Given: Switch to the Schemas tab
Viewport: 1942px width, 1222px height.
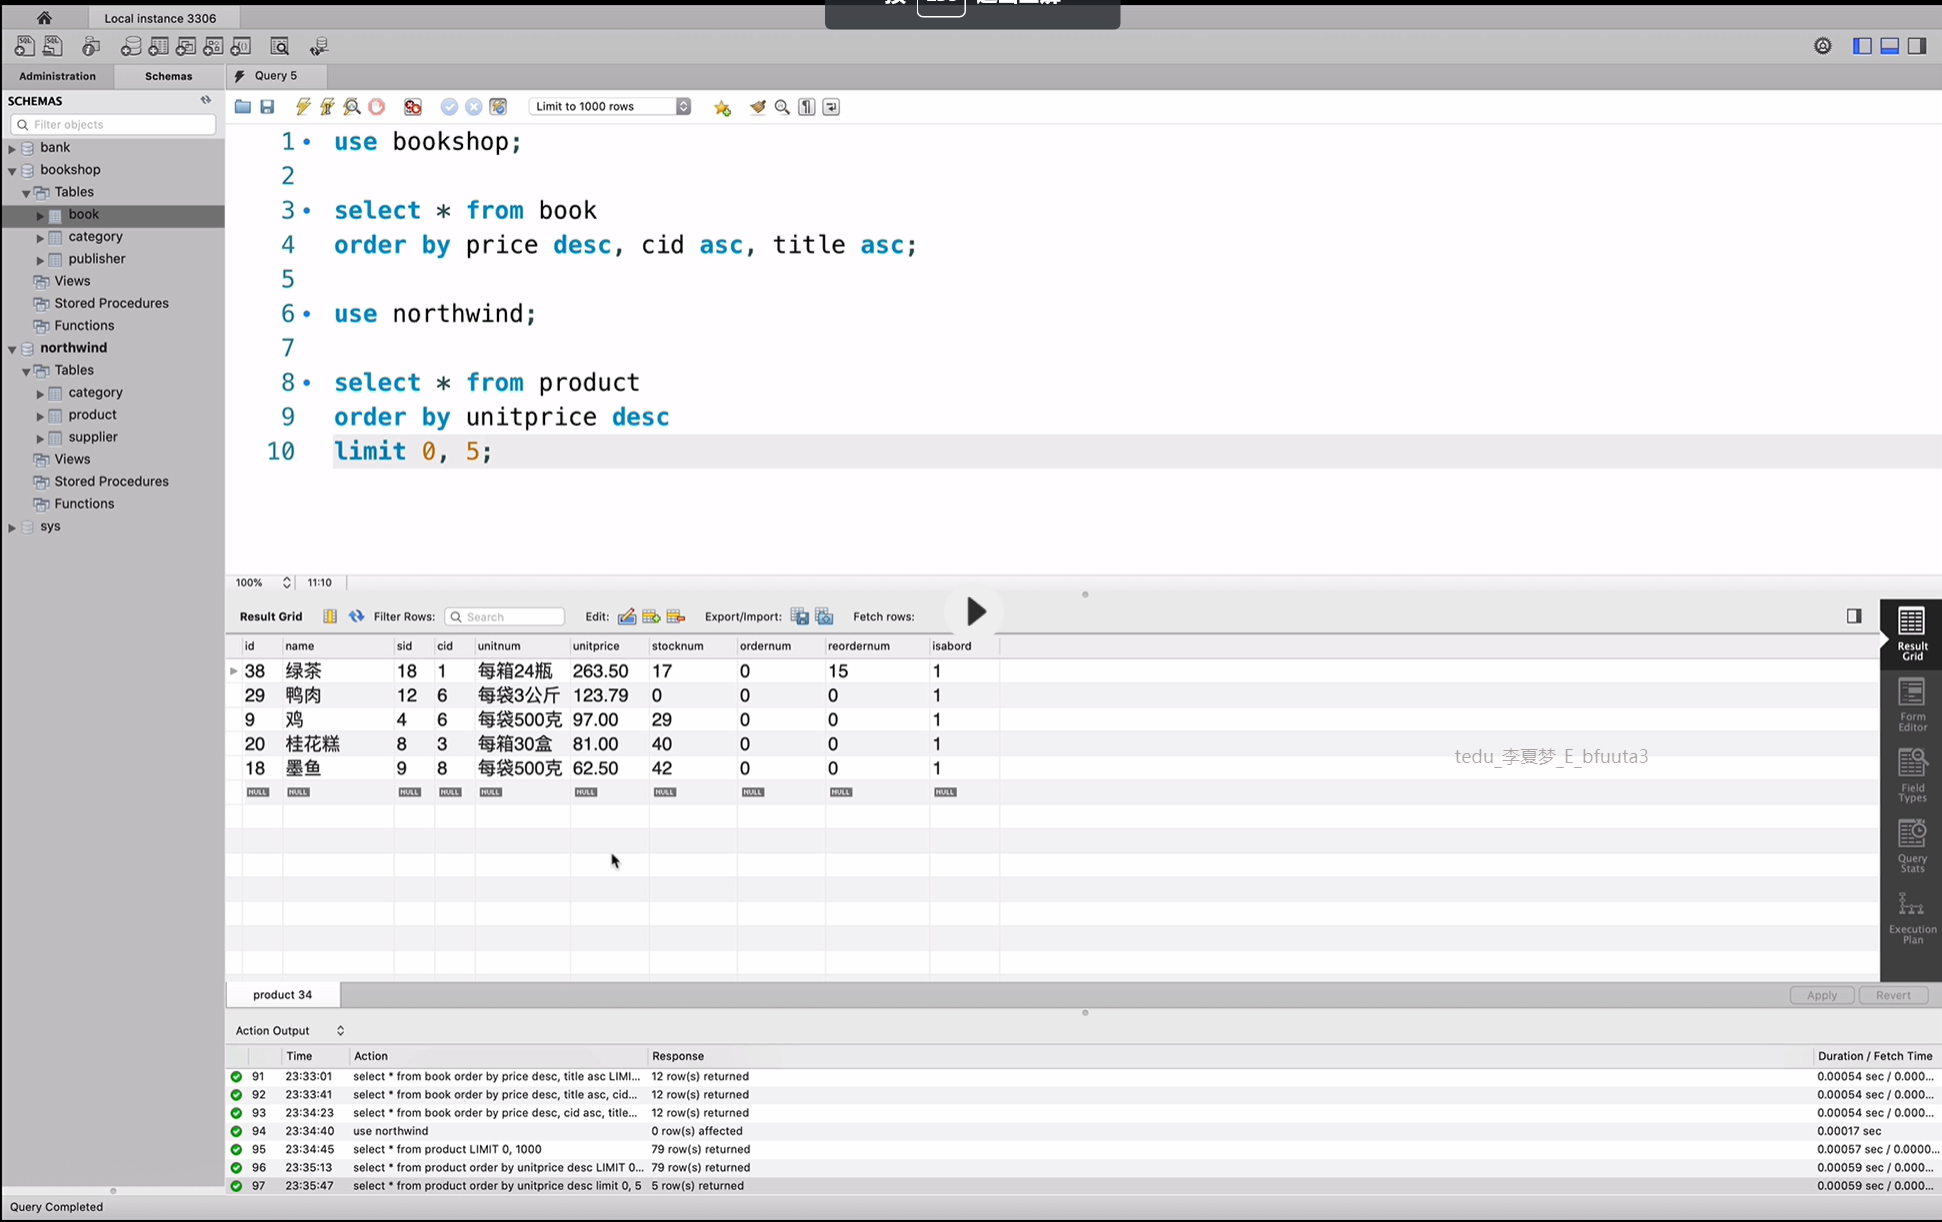Looking at the screenshot, I should pyautogui.click(x=168, y=76).
